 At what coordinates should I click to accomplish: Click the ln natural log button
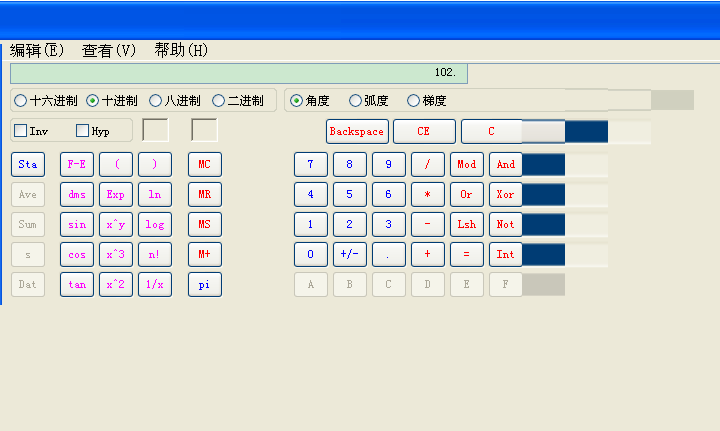[155, 195]
